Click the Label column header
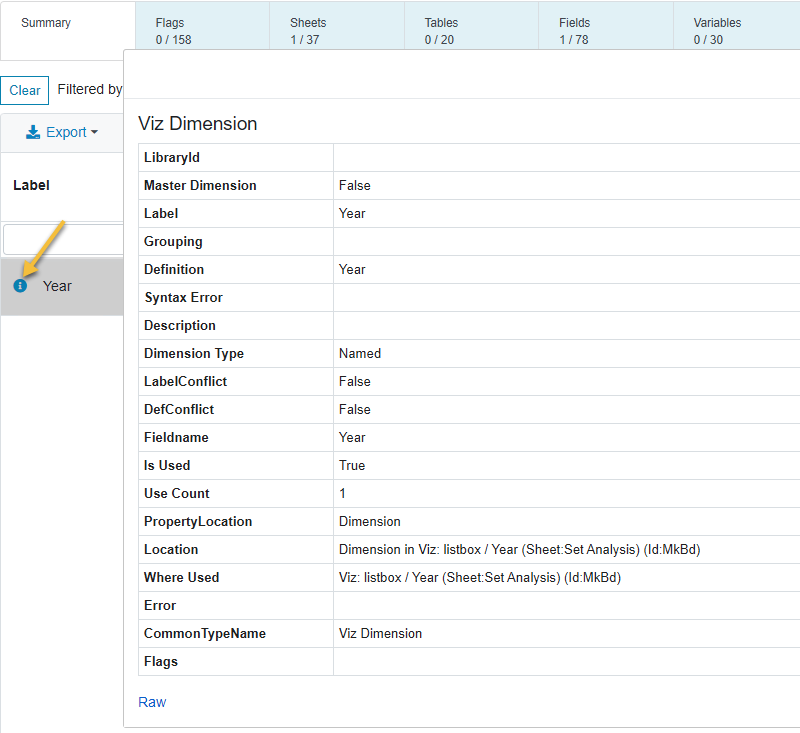Screen dimensions: 800x733 (31, 185)
